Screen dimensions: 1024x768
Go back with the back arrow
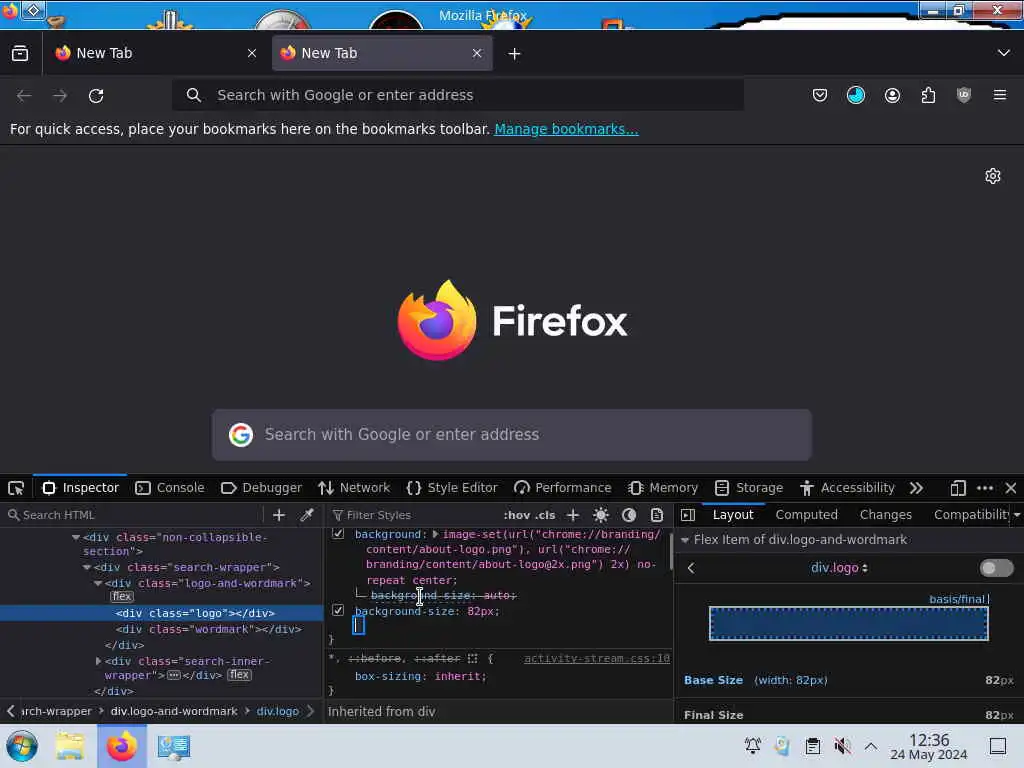coord(24,95)
